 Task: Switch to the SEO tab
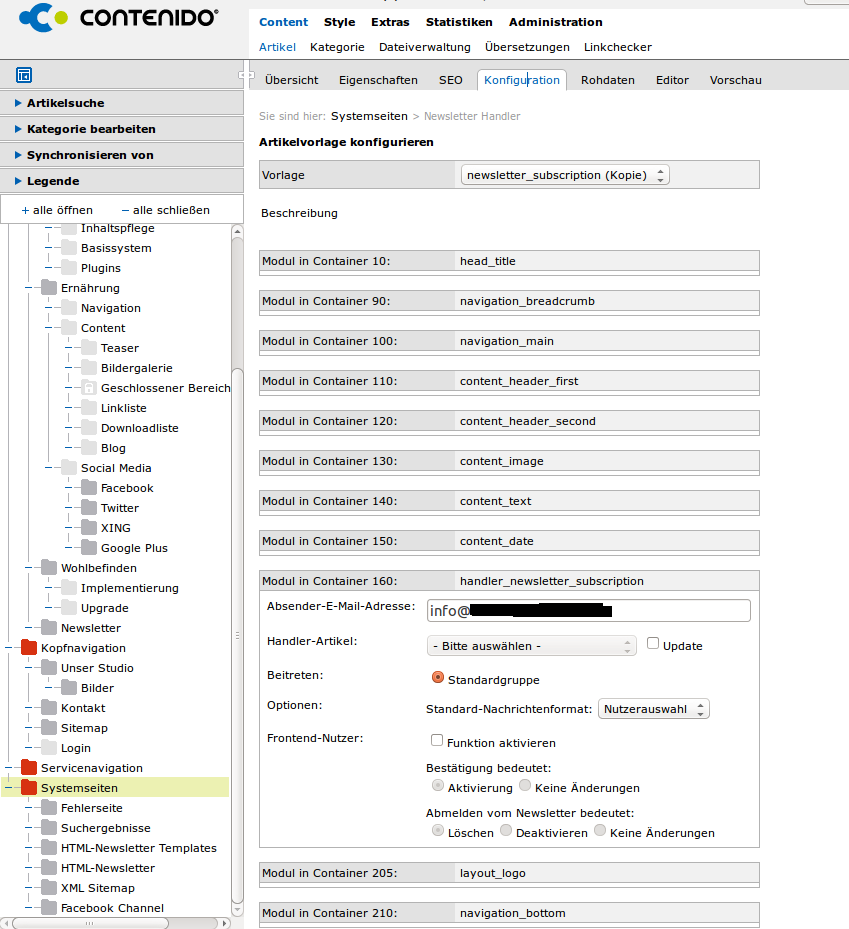tap(450, 80)
